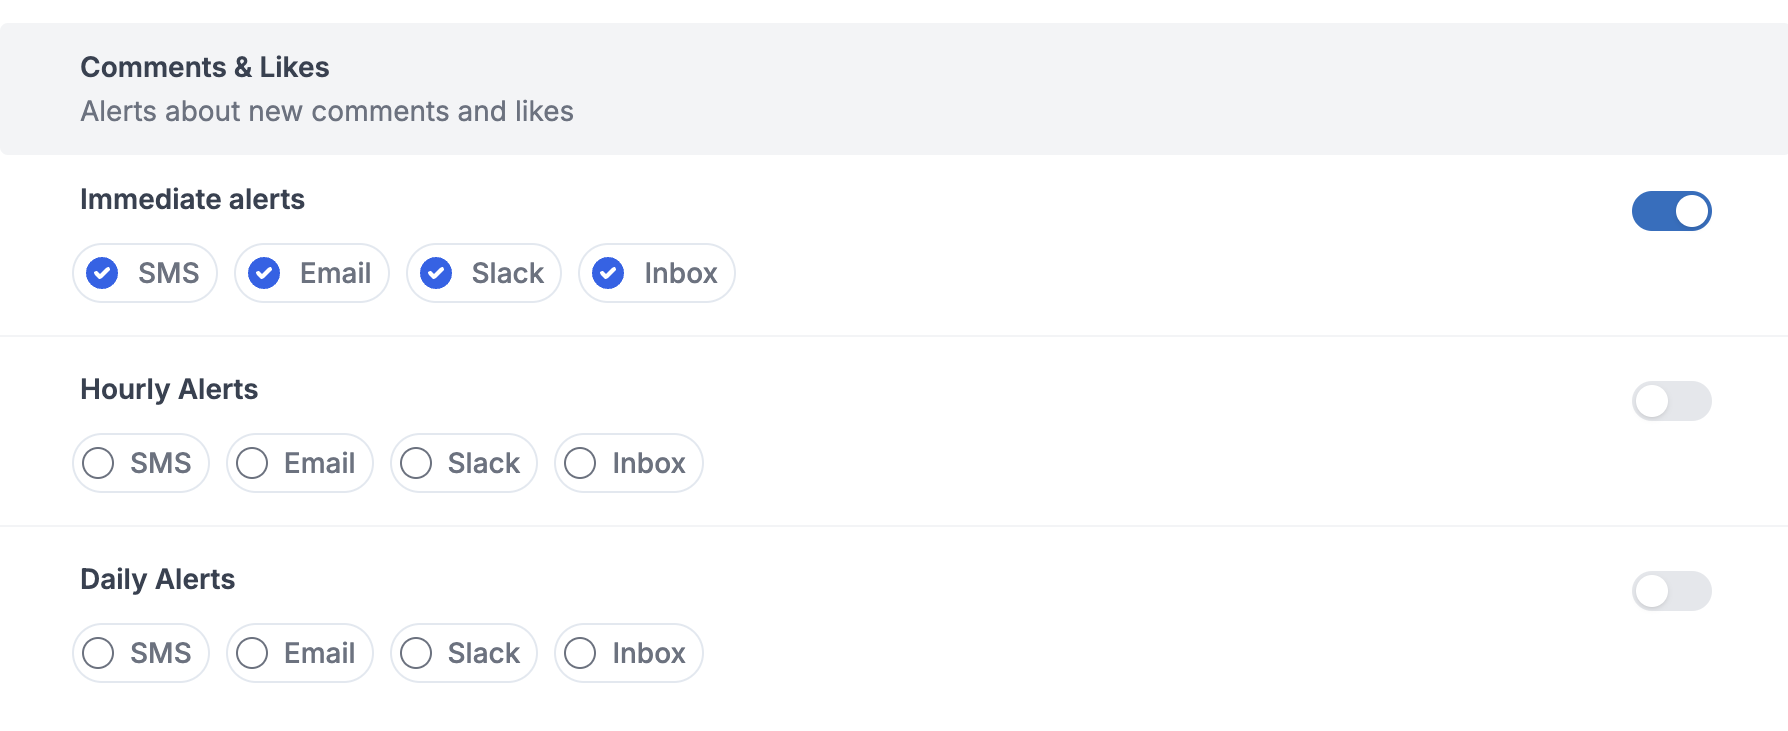Uncheck Inbox under Immediate alerts
The height and width of the screenshot is (731, 1788).
(x=657, y=273)
